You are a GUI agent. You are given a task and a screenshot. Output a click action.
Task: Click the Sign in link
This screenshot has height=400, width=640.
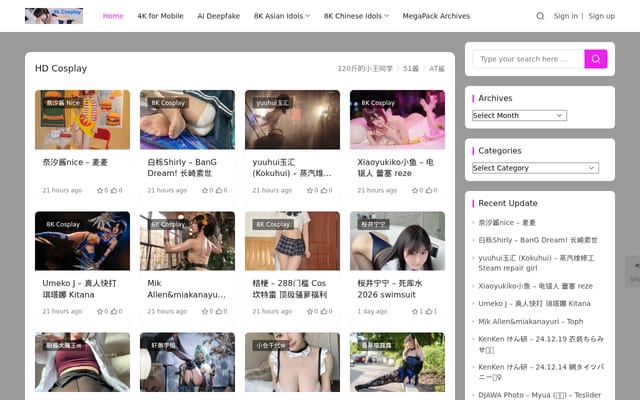click(x=565, y=16)
